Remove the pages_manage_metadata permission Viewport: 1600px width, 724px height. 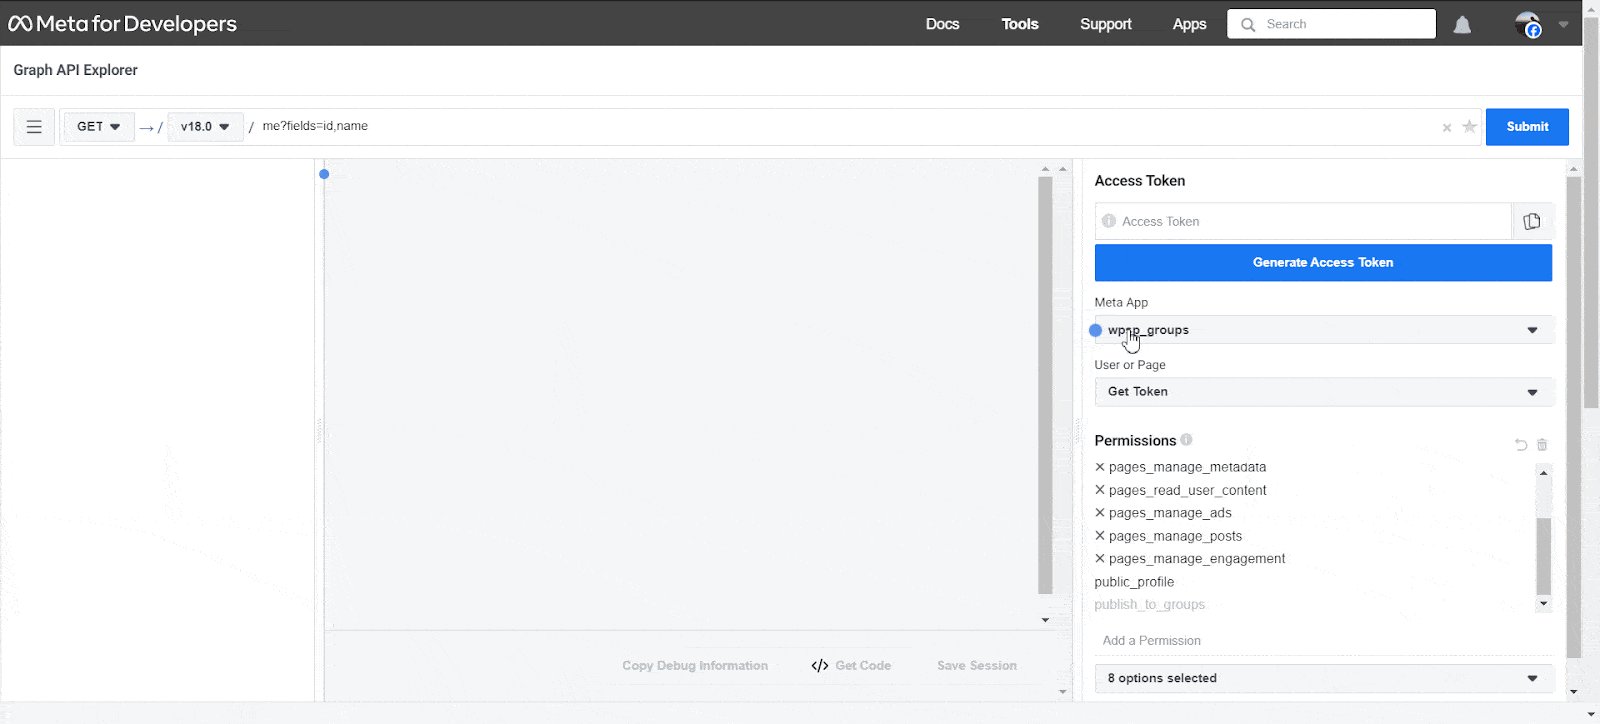1100,467
